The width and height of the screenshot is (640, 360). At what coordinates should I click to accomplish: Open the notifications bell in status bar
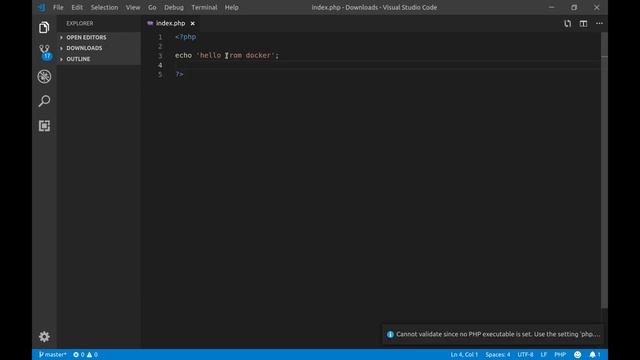click(x=595, y=354)
